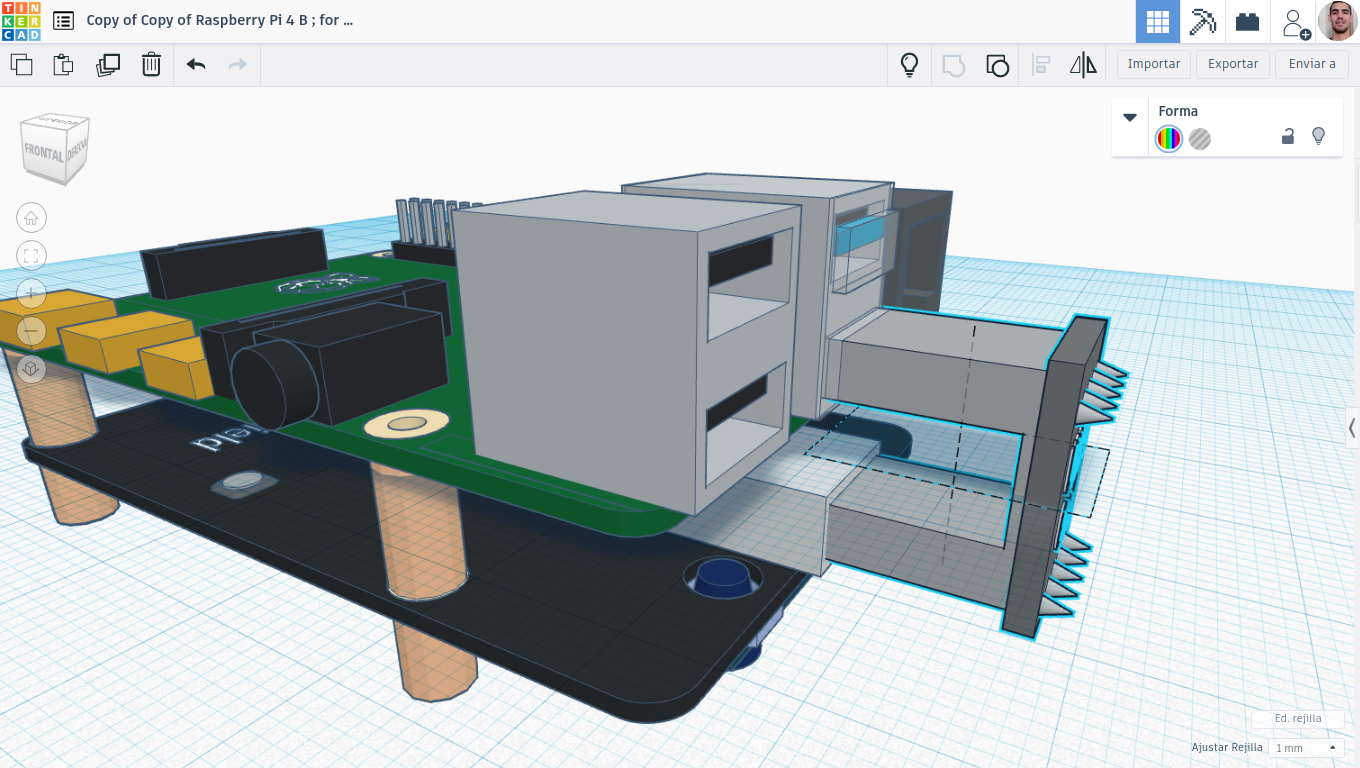Click the Group shapes icon
Viewport: 1360px width, 768px height.
click(953, 65)
